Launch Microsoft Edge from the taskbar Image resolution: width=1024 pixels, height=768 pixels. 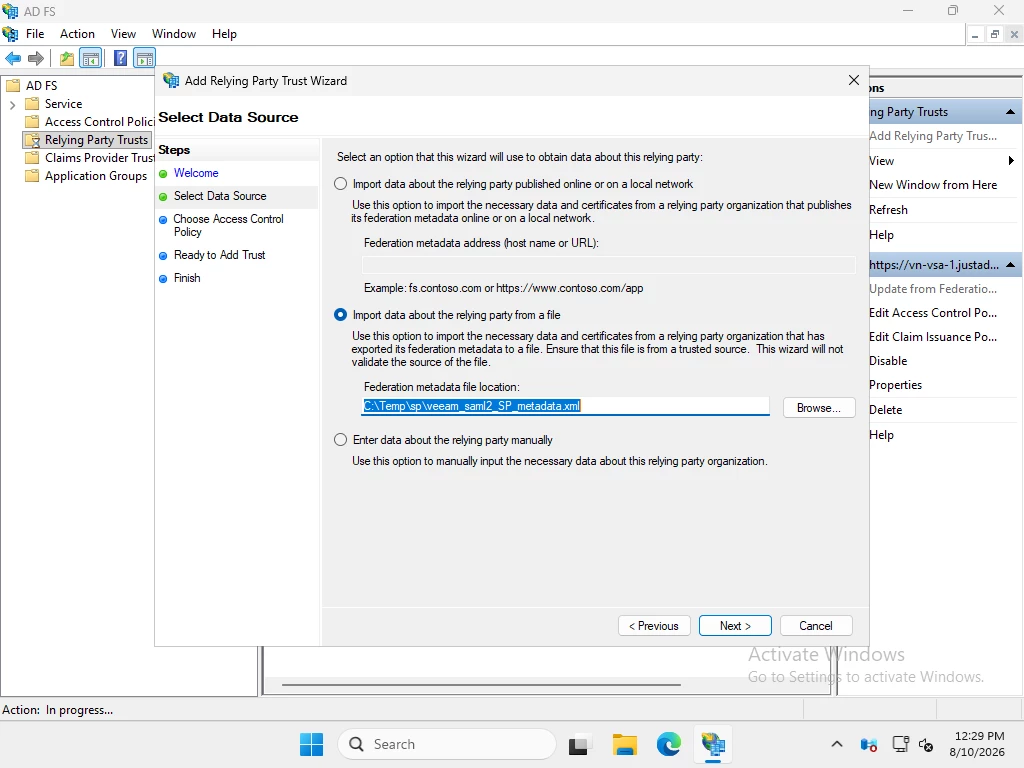(669, 744)
